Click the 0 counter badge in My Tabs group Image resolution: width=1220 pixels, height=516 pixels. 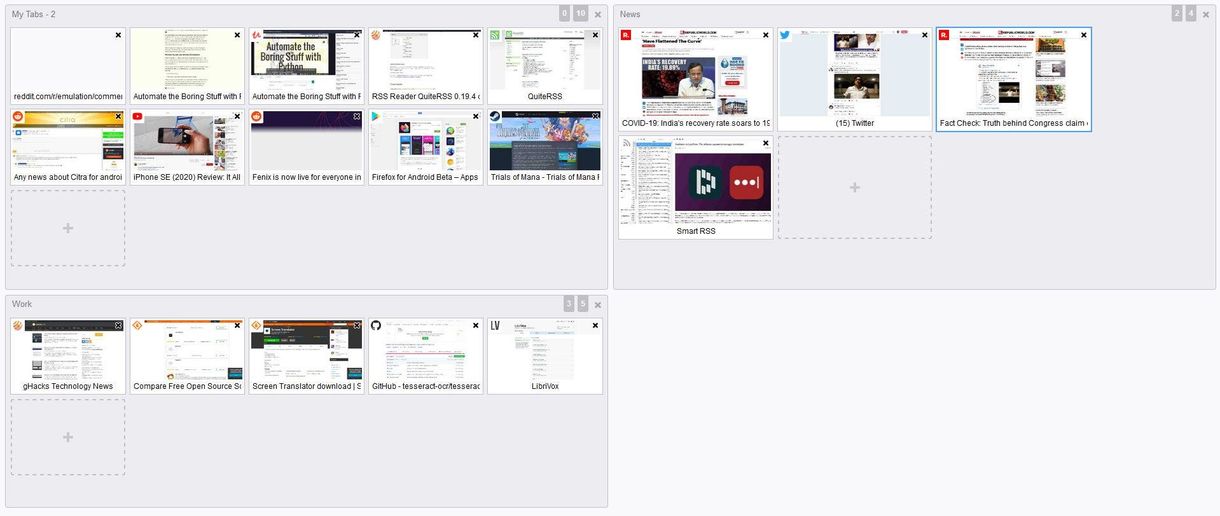[565, 13]
